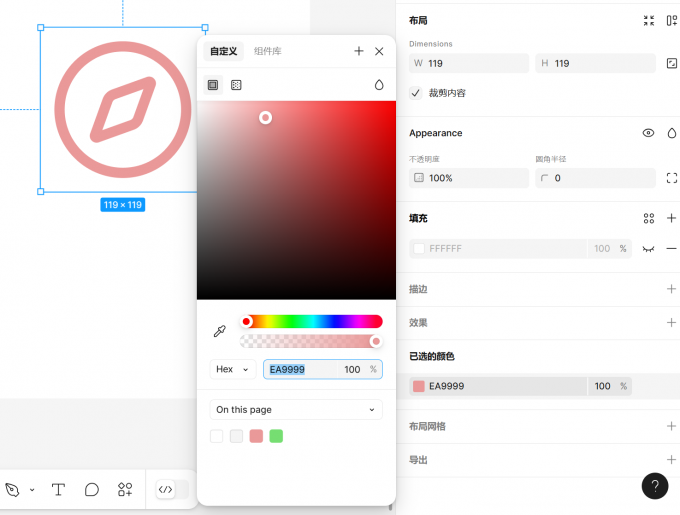Switch to the 组件库 tab
Viewport: 680px width, 515px height.
point(268,52)
